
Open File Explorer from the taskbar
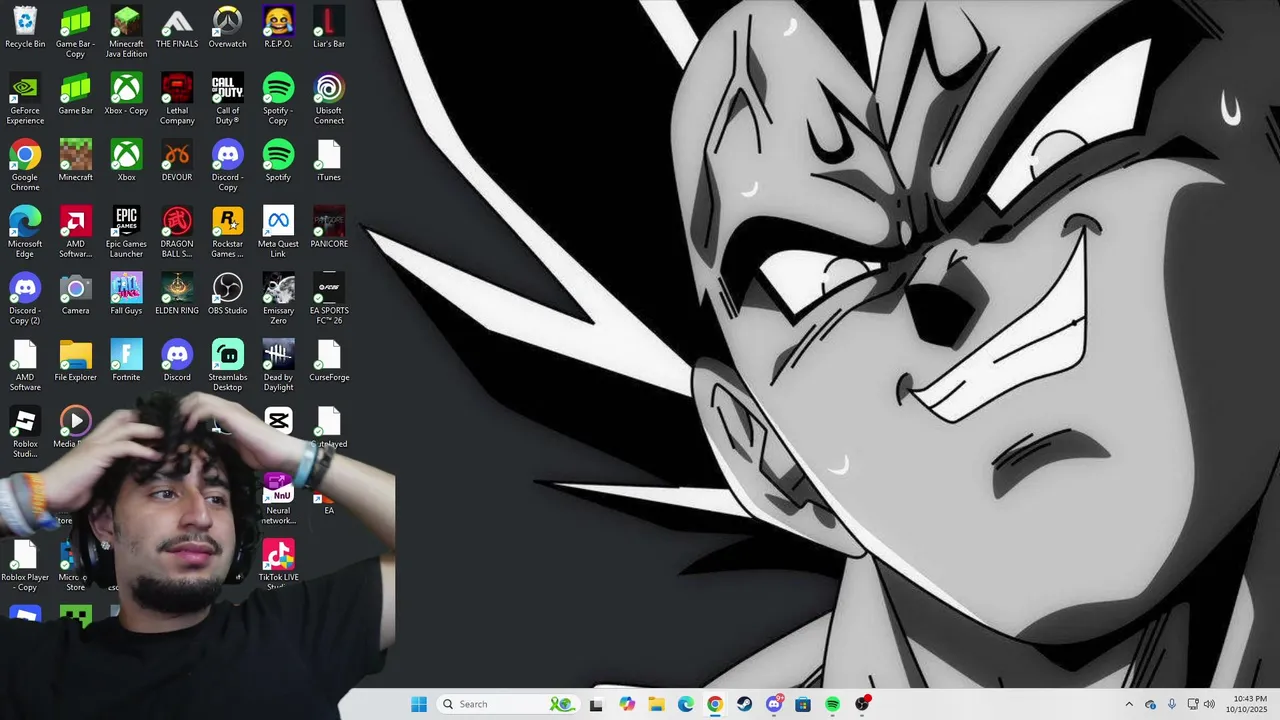pyautogui.click(x=656, y=704)
